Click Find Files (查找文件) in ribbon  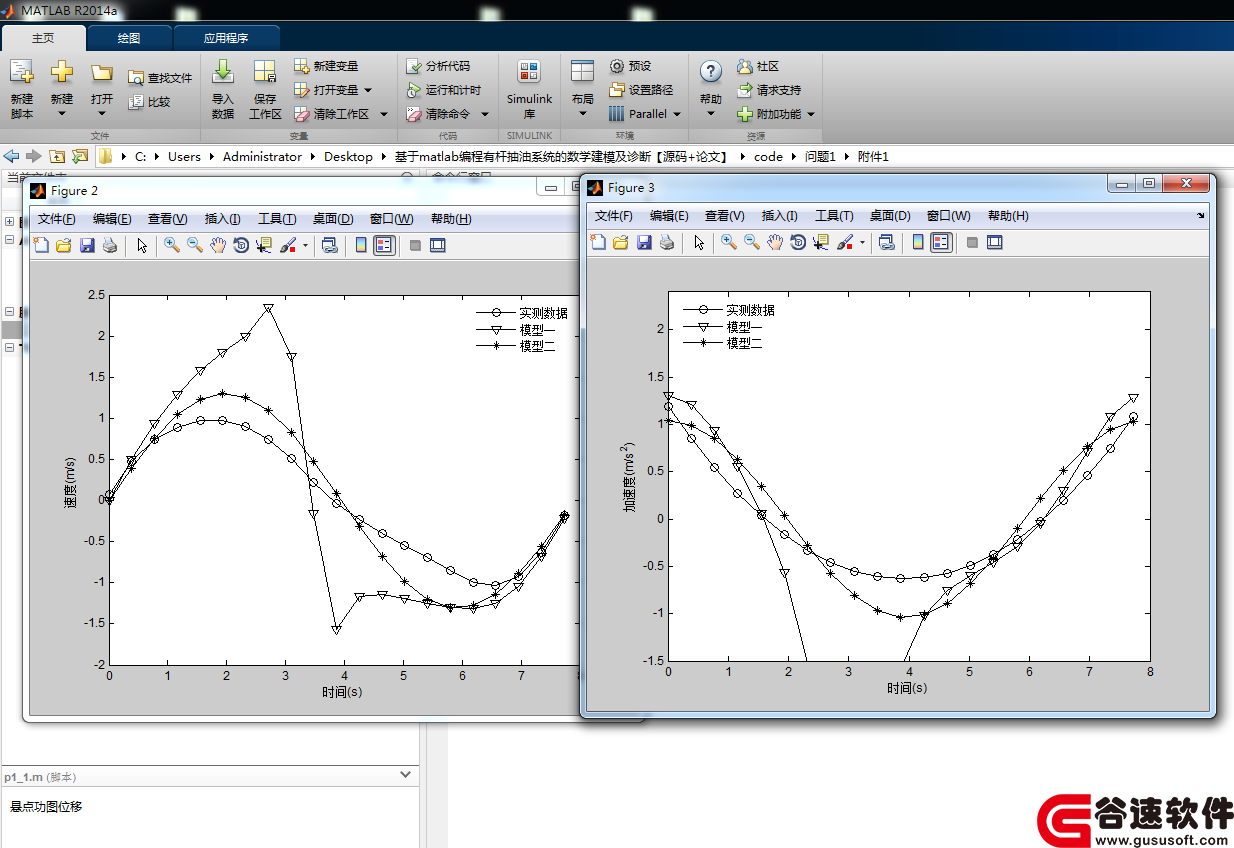click(x=160, y=78)
